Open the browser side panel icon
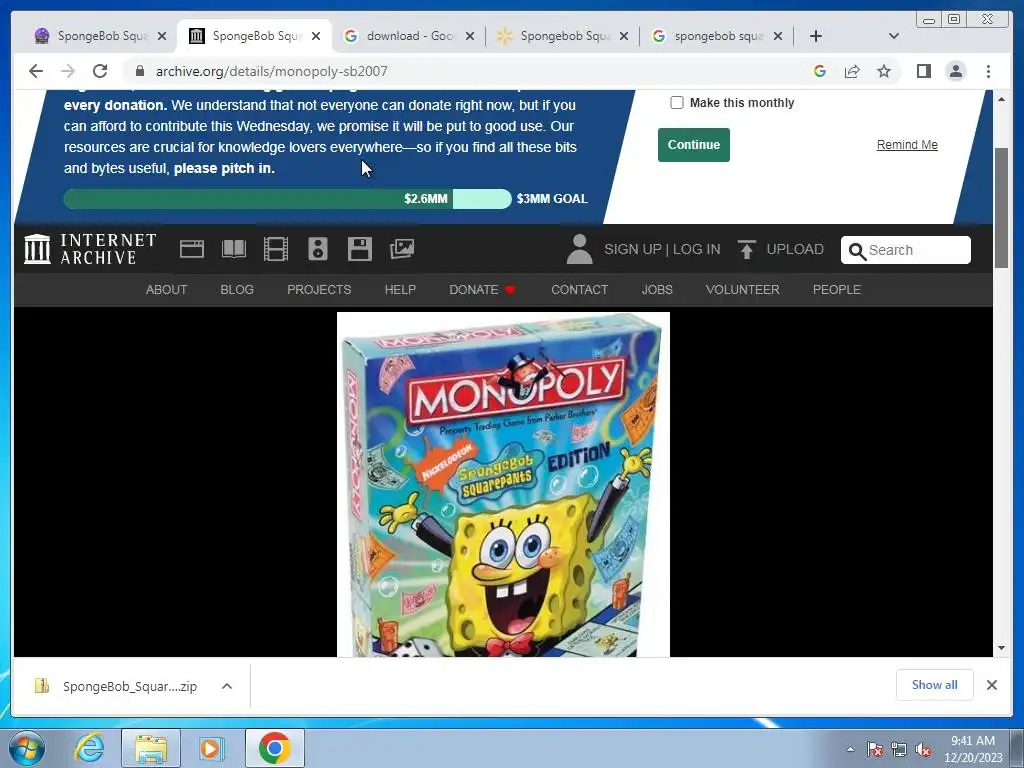 923,71
